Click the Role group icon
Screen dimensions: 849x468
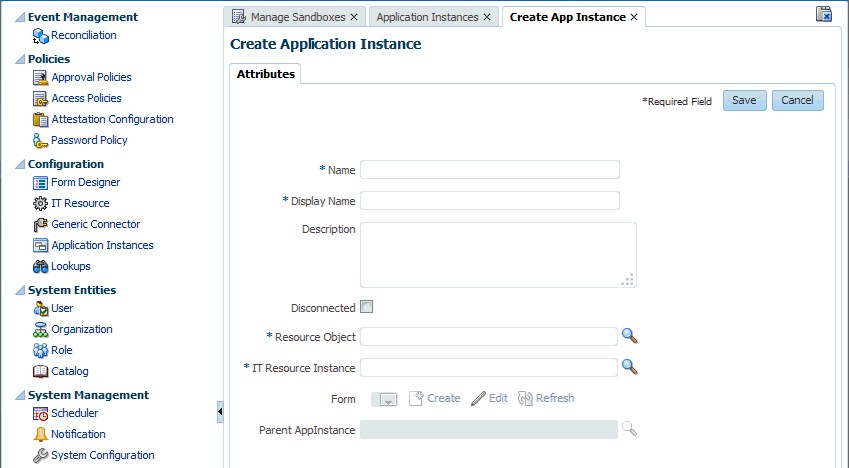[x=40, y=350]
